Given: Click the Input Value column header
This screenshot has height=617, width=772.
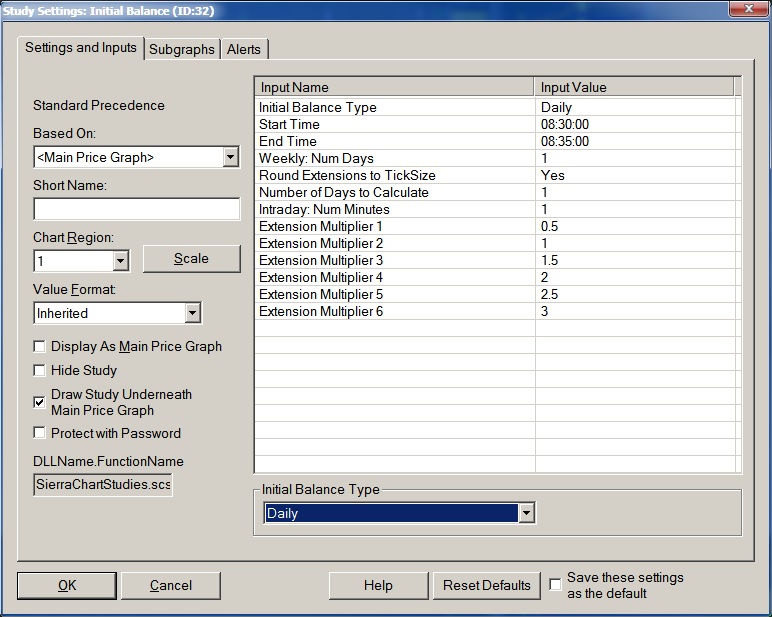Looking at the screenshot, I should click(x=635, y=87).
